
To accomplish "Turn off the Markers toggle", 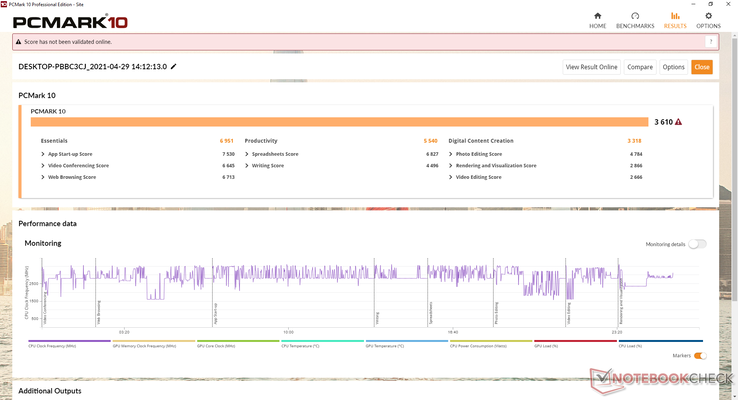I will (699, 355).
